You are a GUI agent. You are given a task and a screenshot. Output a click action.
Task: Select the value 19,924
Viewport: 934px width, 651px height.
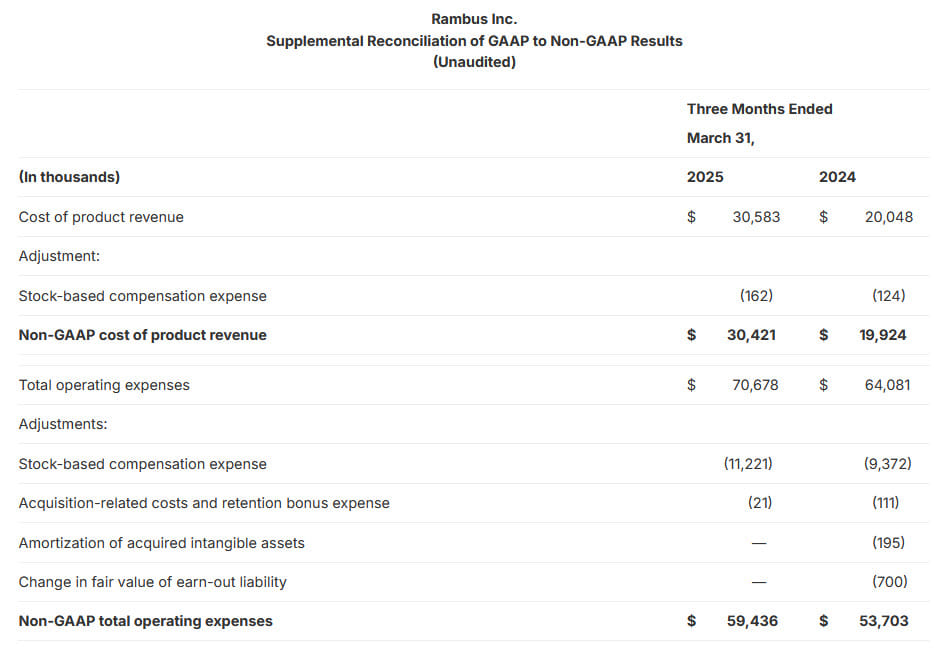coord(883,335)
